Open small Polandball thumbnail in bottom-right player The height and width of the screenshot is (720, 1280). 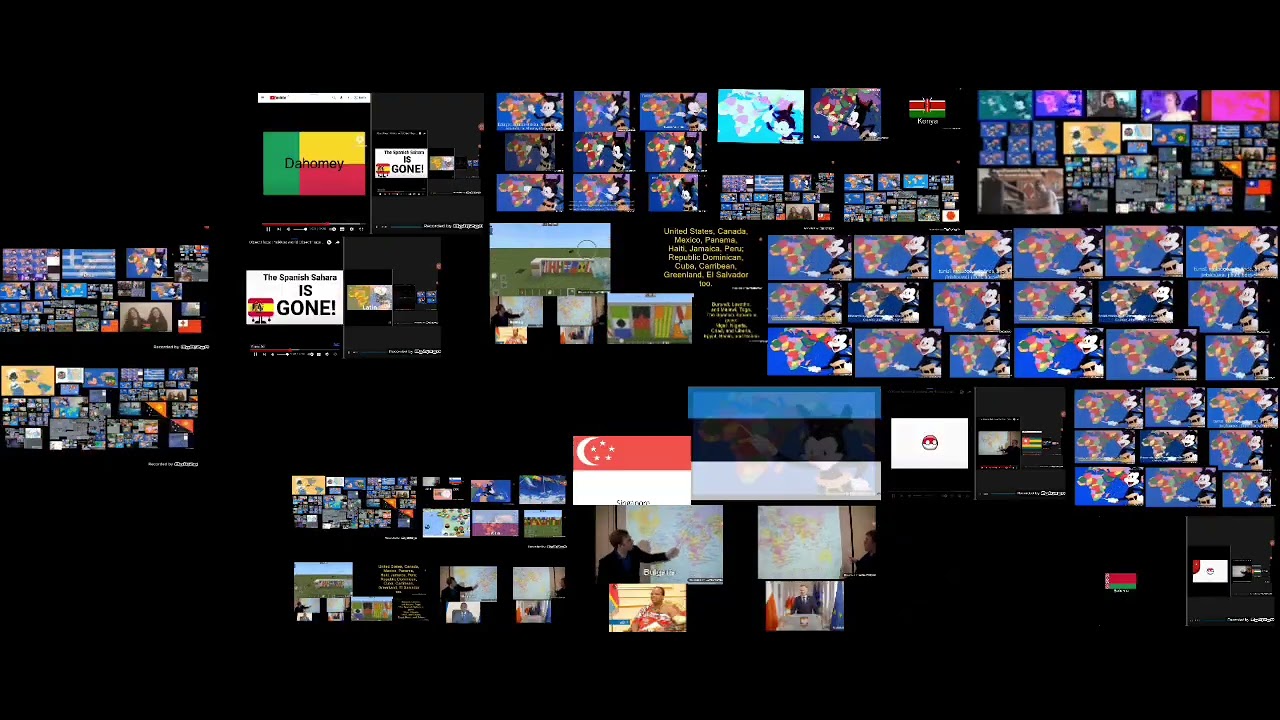click(x=1210, y=571)
